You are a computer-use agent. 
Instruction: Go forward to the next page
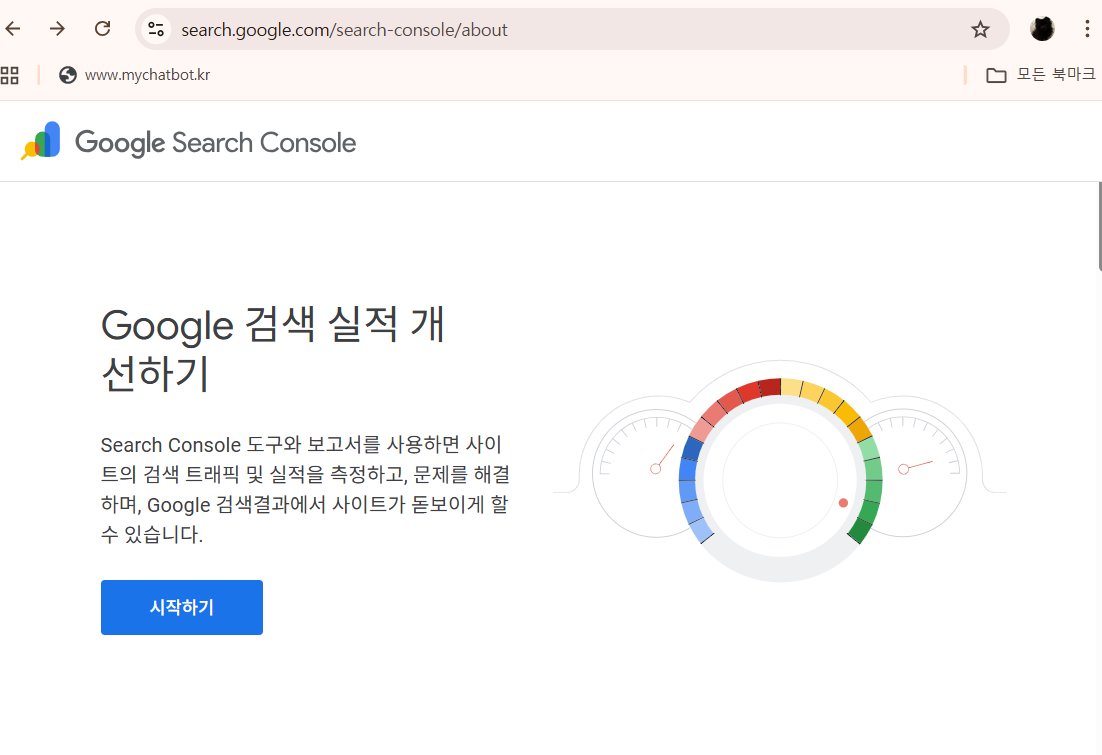58,29
